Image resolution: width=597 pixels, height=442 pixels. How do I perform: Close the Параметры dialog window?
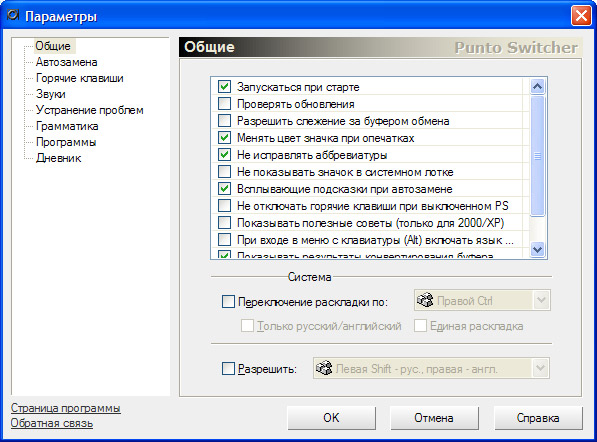click(x=581, y=16)
